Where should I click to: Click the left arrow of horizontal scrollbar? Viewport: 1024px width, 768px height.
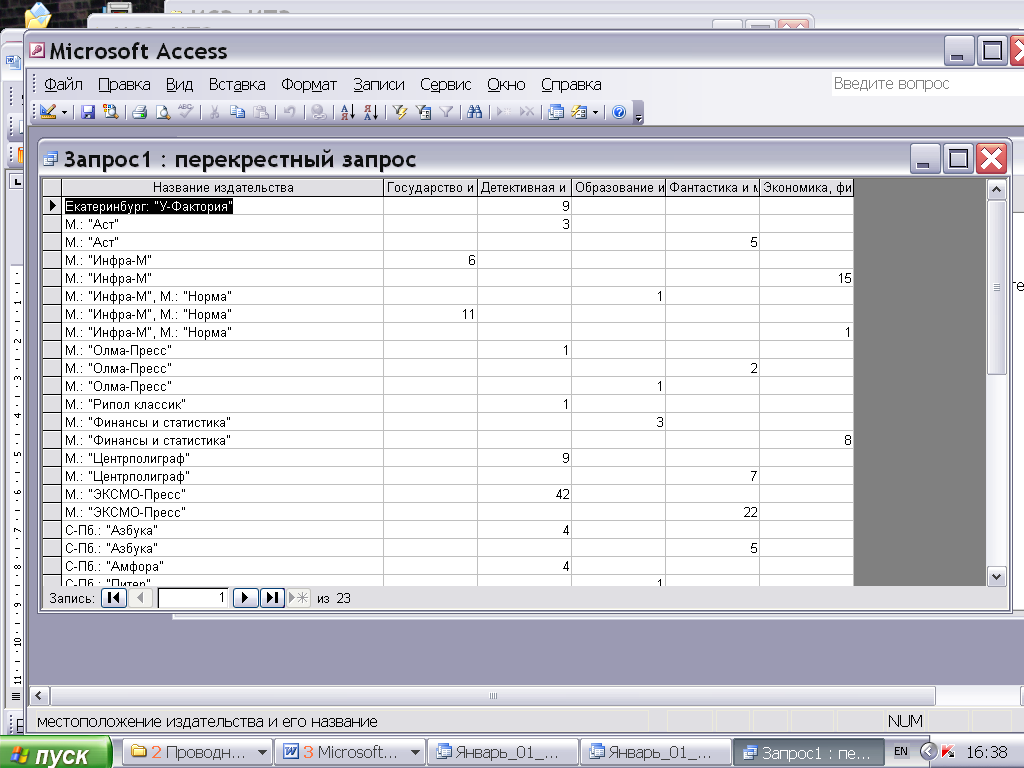coord(39,696)
